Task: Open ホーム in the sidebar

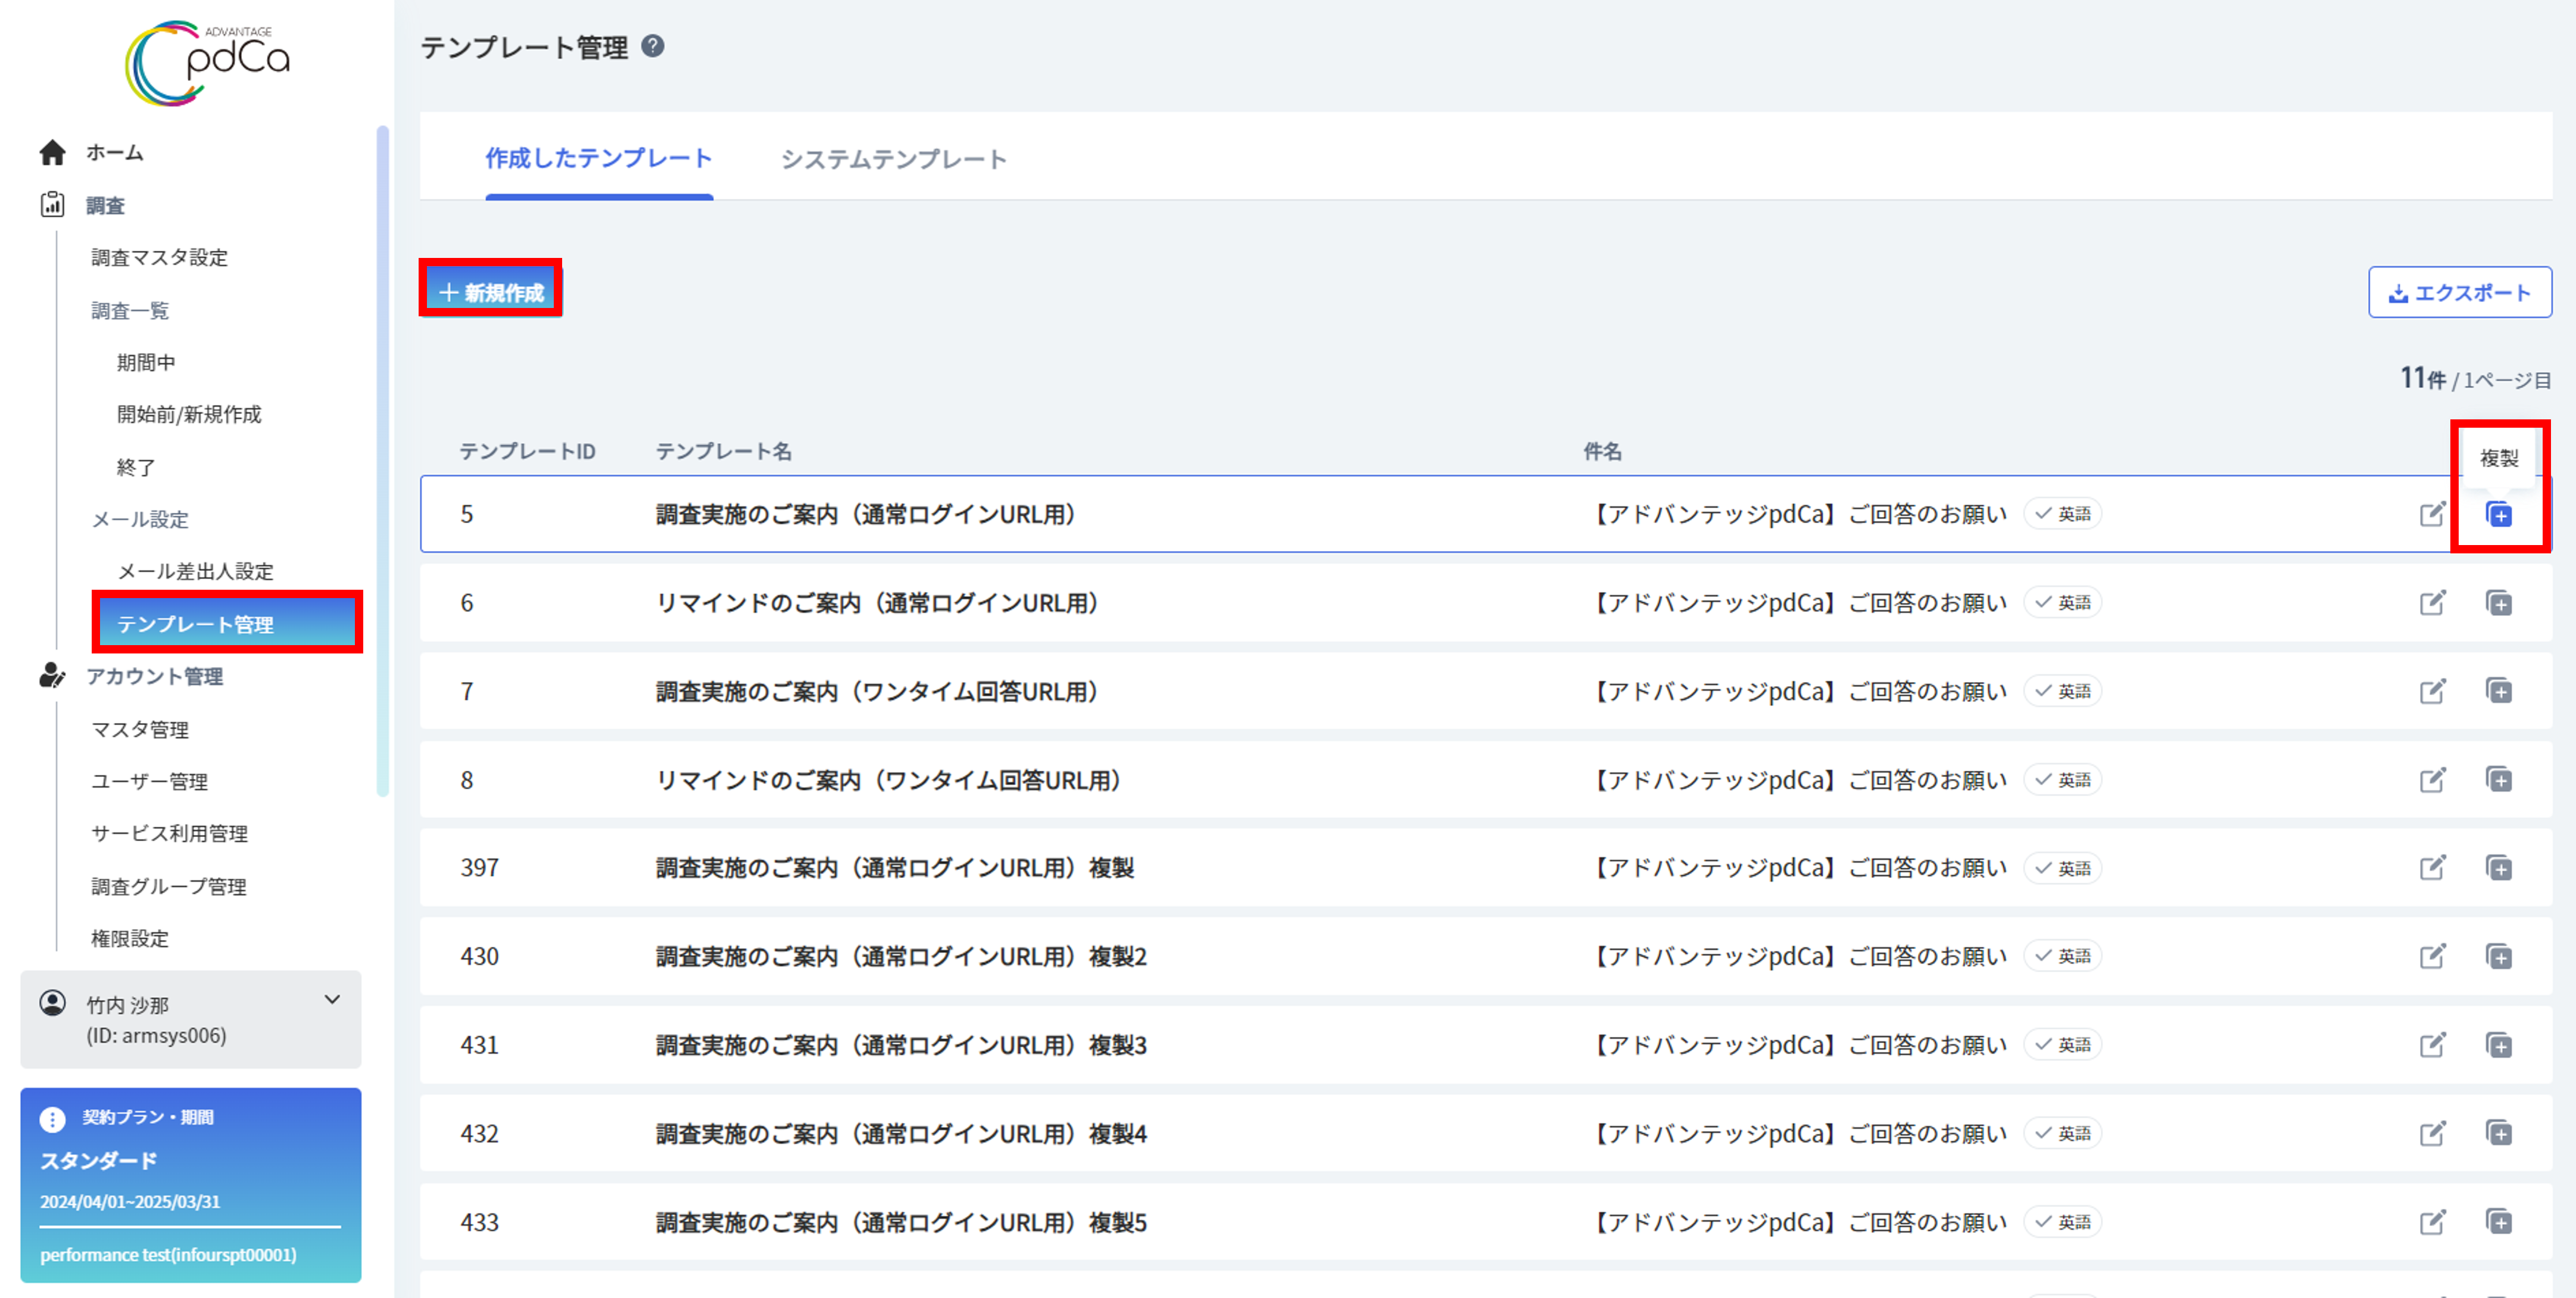Action: 114,152
